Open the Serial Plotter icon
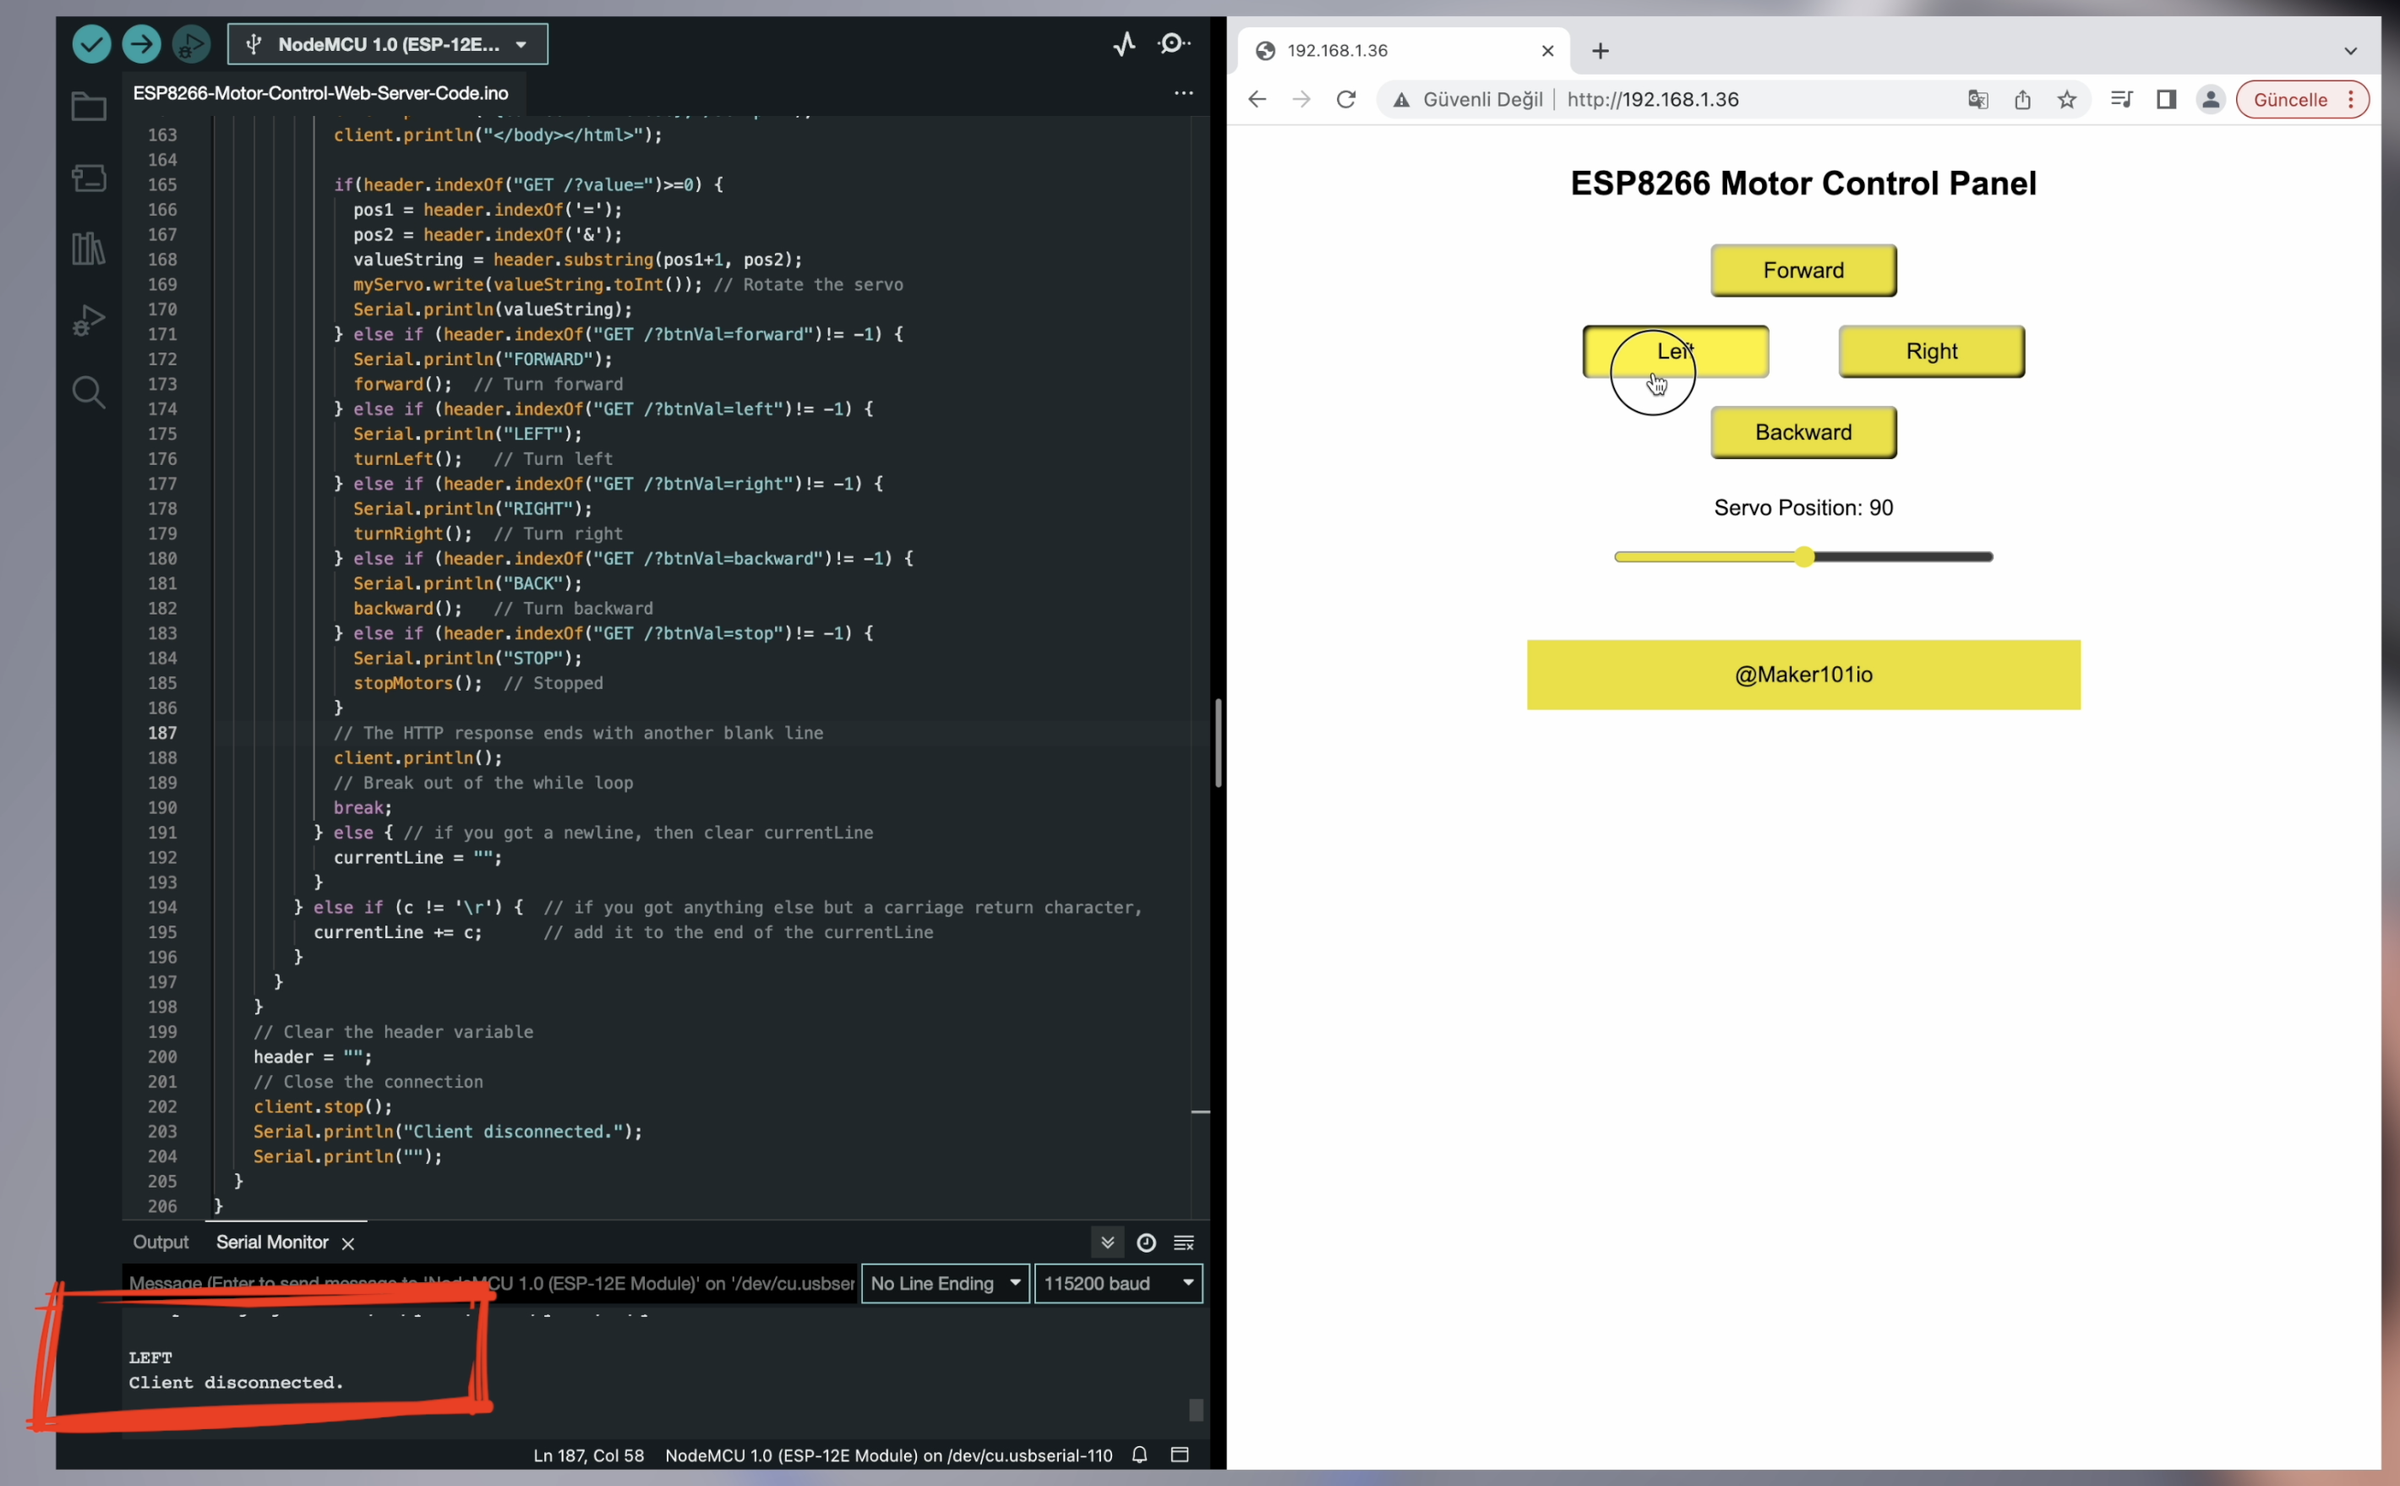The height and width of the screenshot is (1486, 2400). pos(1124,44)
